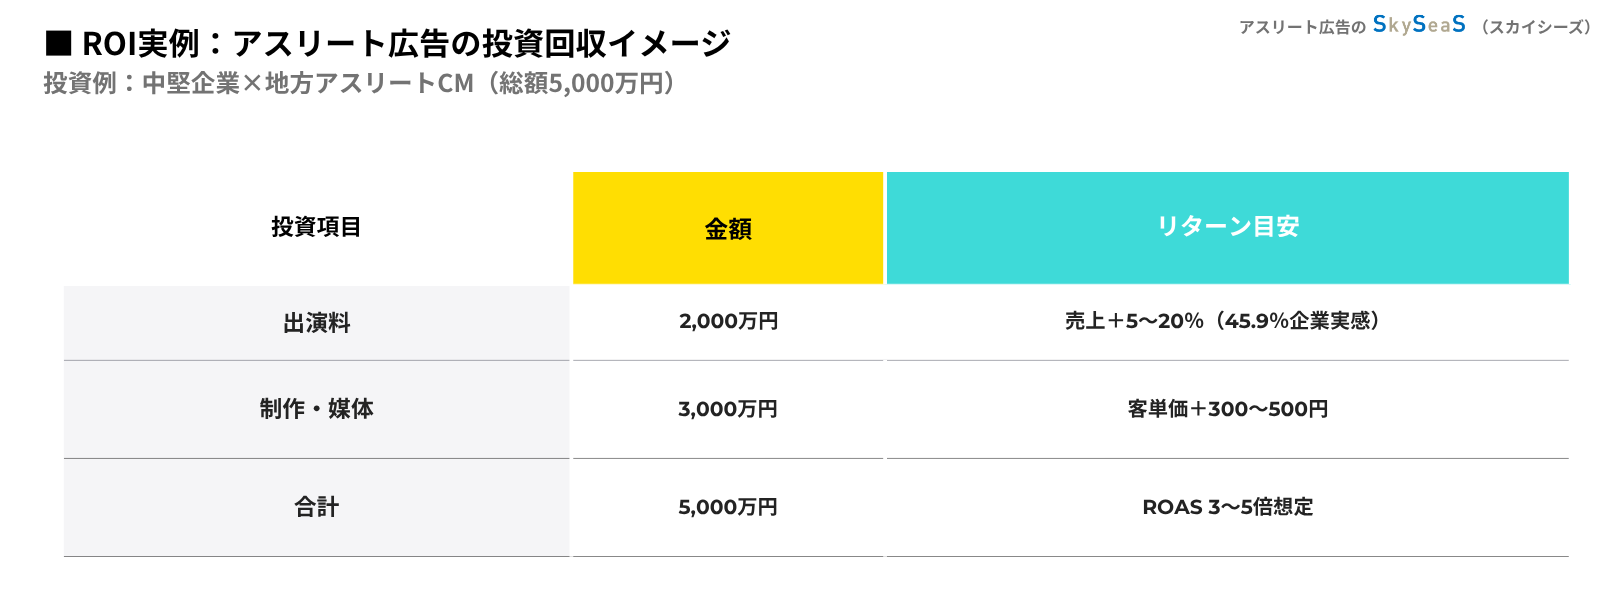
Task: Select the ROI実例 text in the title
Action: [x=141, y=44]
